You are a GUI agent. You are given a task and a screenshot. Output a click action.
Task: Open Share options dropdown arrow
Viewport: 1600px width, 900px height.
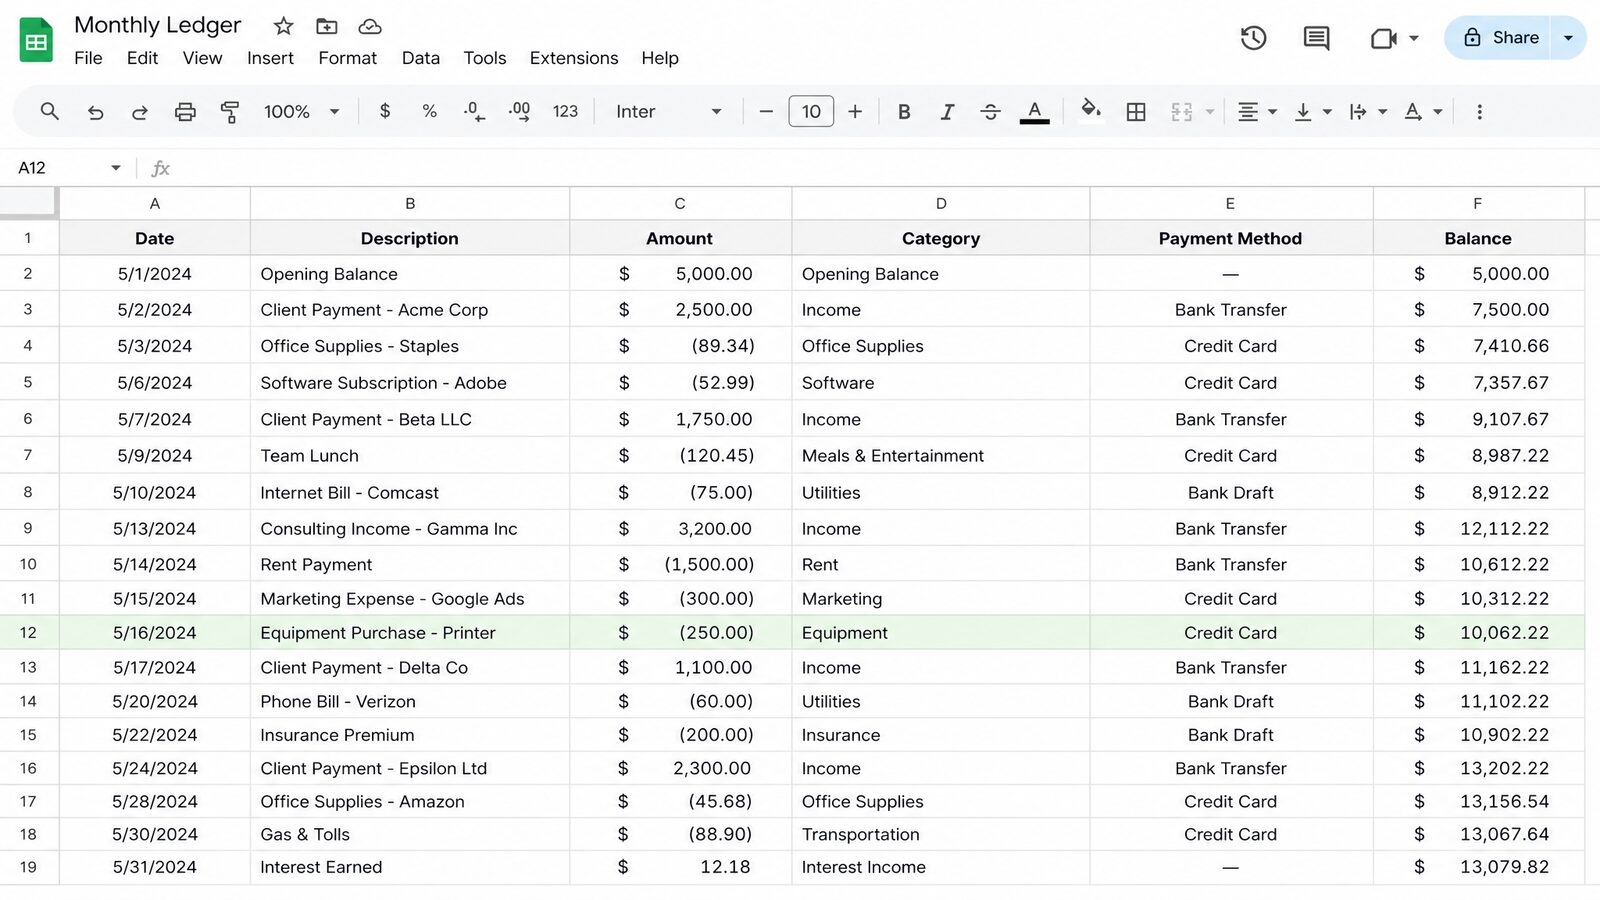pyautogui.click(x=1568, y=38)
